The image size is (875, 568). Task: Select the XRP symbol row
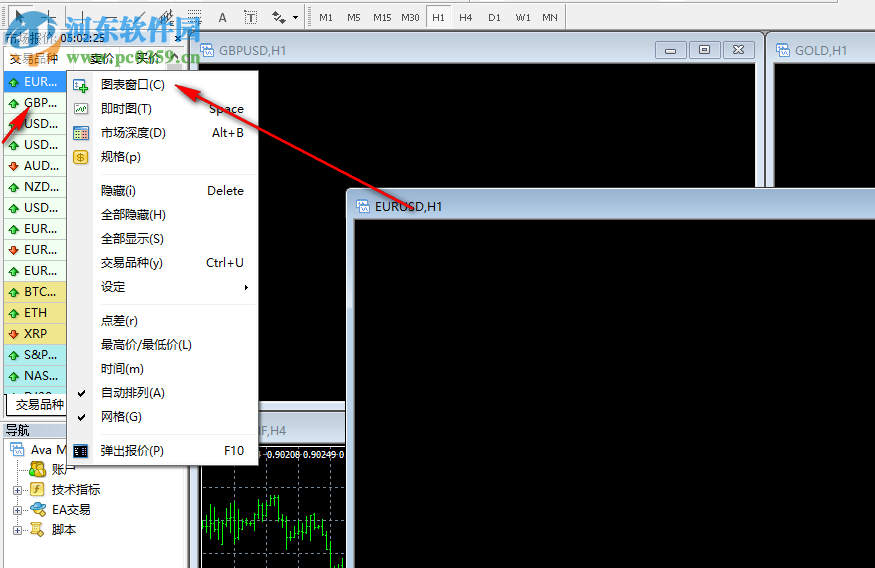pyautogui.click(x=35, y=334)
